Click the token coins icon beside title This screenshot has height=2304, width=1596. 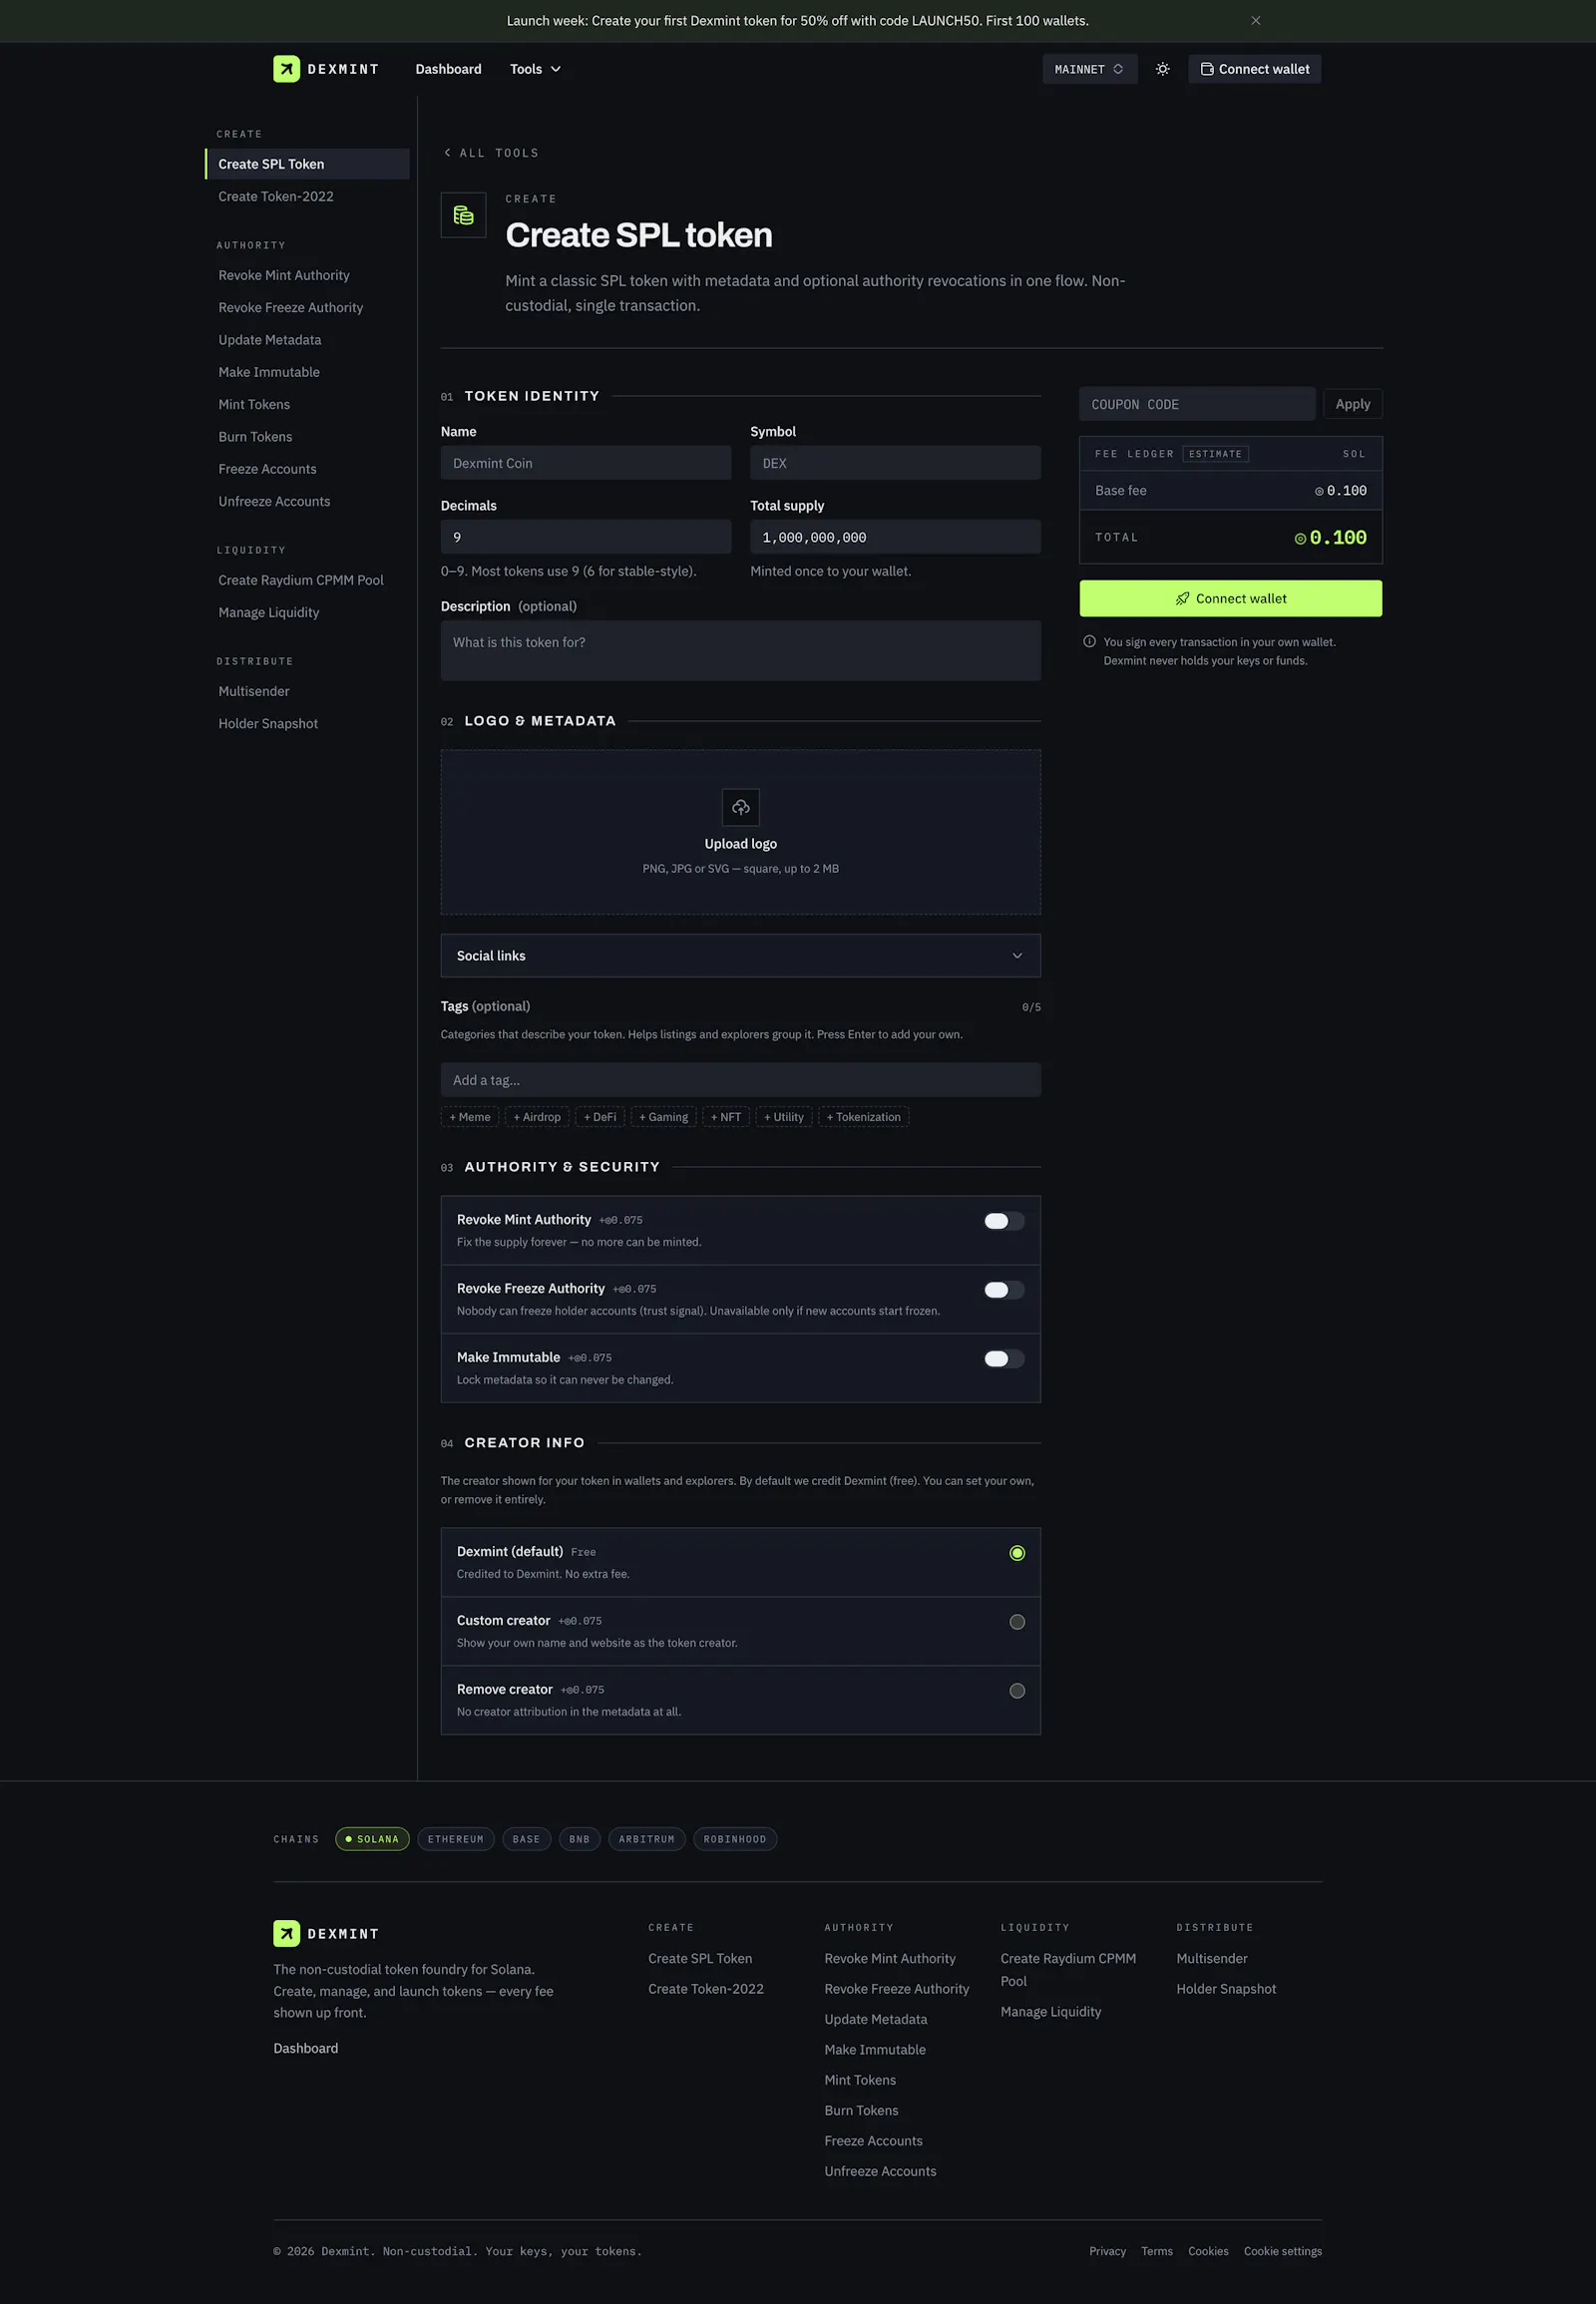[x=463, y=215]
